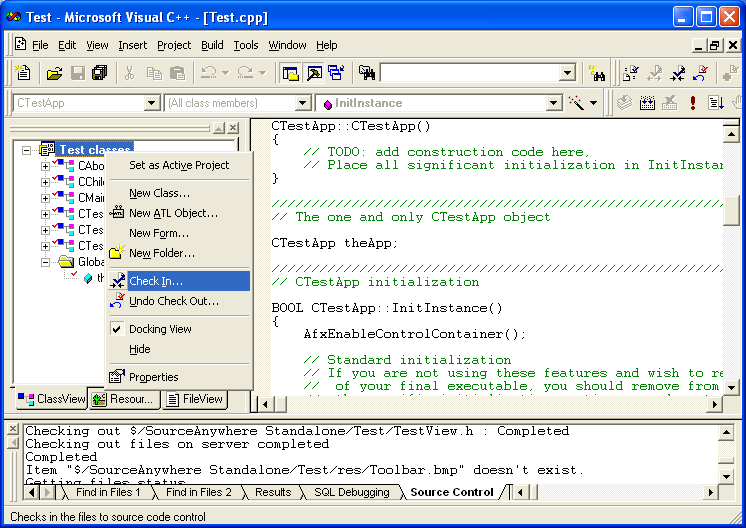The image size is (746, 528).
Task: Choose New ATL Object menu entry
Action: pos(179,213)
